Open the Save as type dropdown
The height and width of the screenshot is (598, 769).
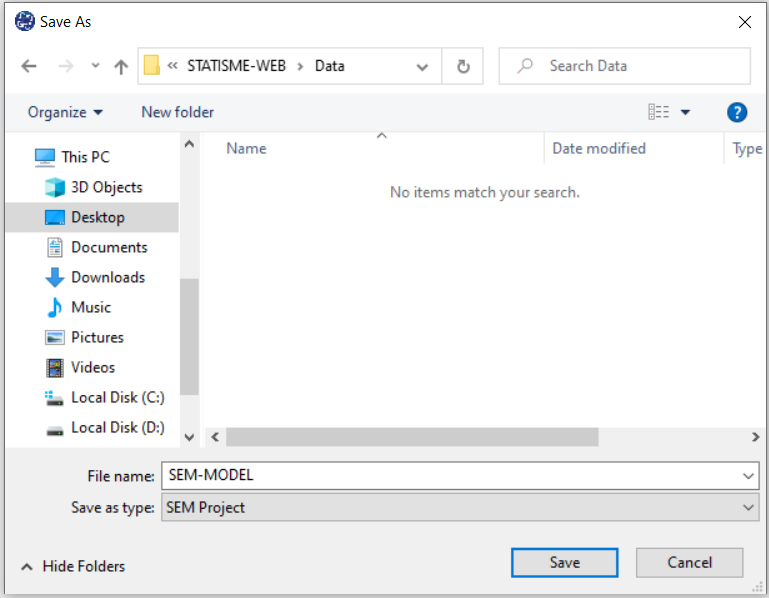[x=749, y=507]
